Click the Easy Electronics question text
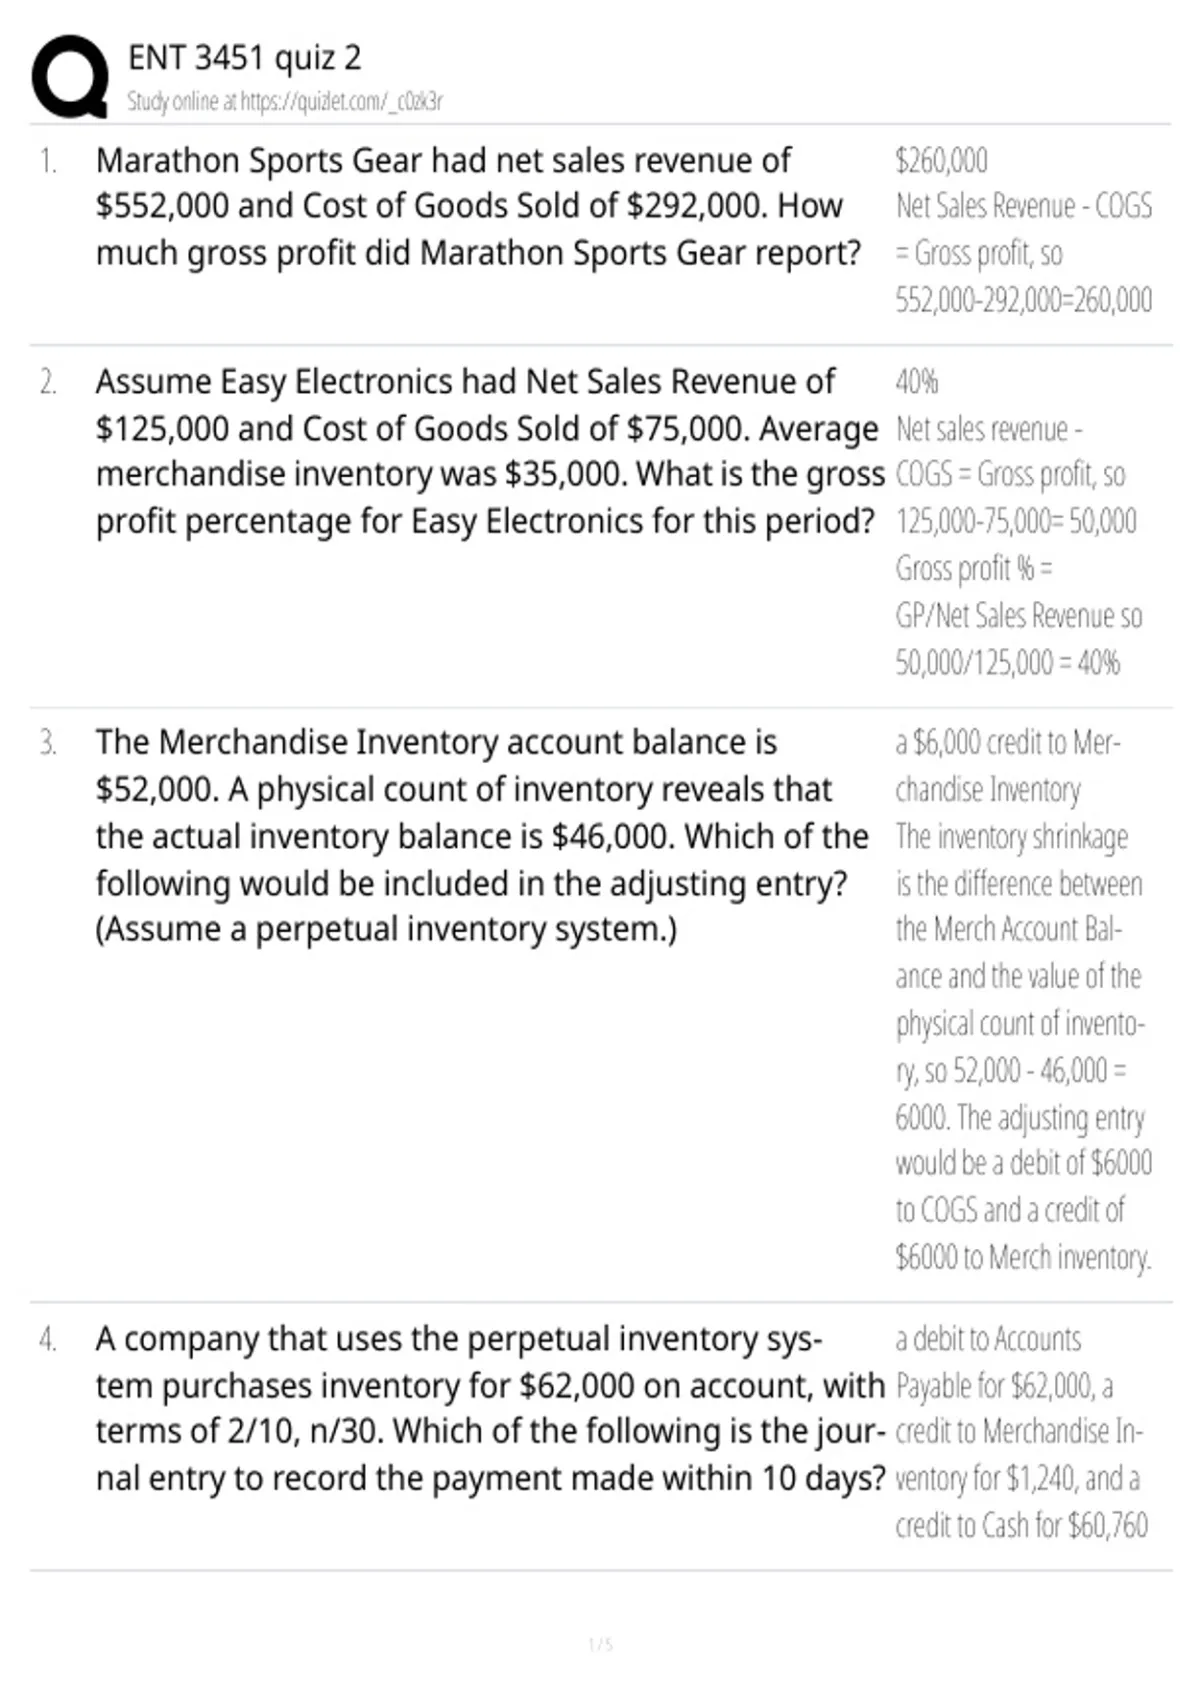Image resolution: width=1200 pixels, height=1700 pixels. (490, 451)
